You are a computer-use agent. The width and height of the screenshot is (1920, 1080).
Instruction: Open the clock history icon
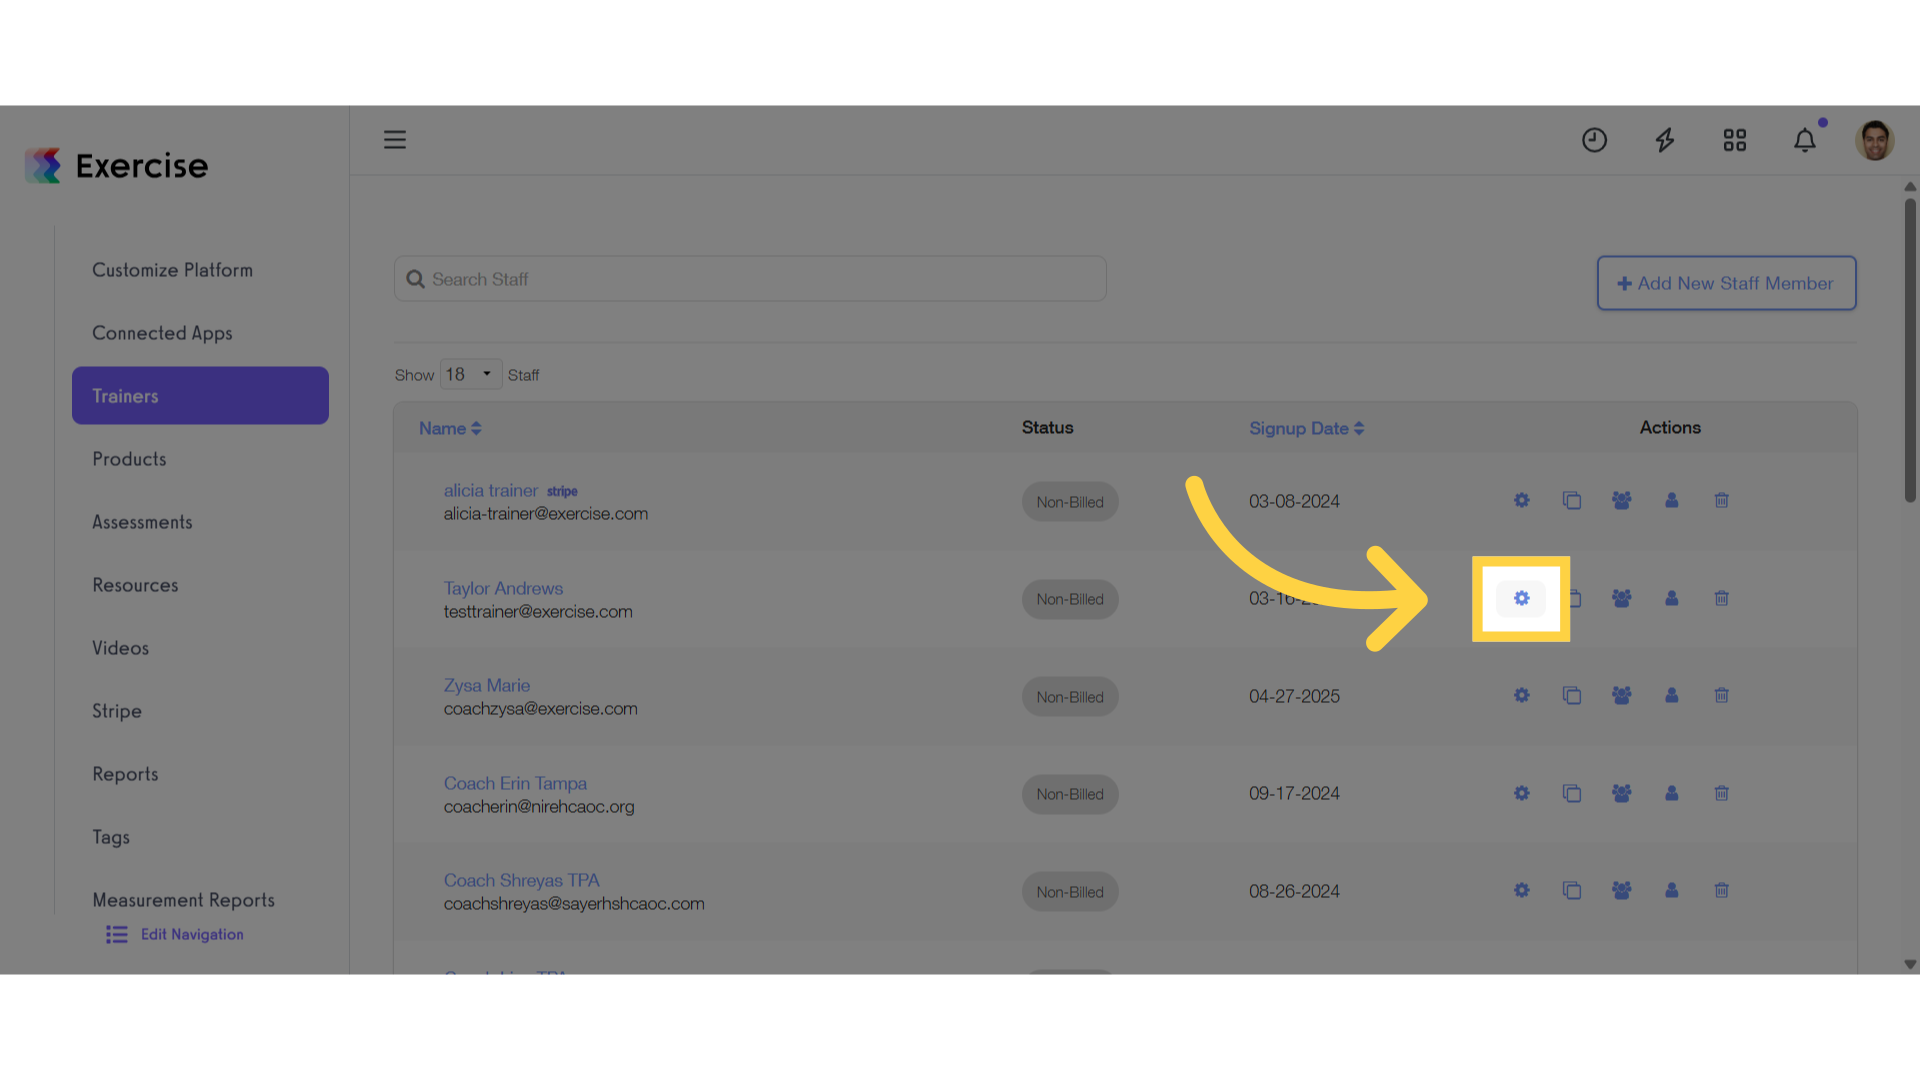(x=1594, y=140)
